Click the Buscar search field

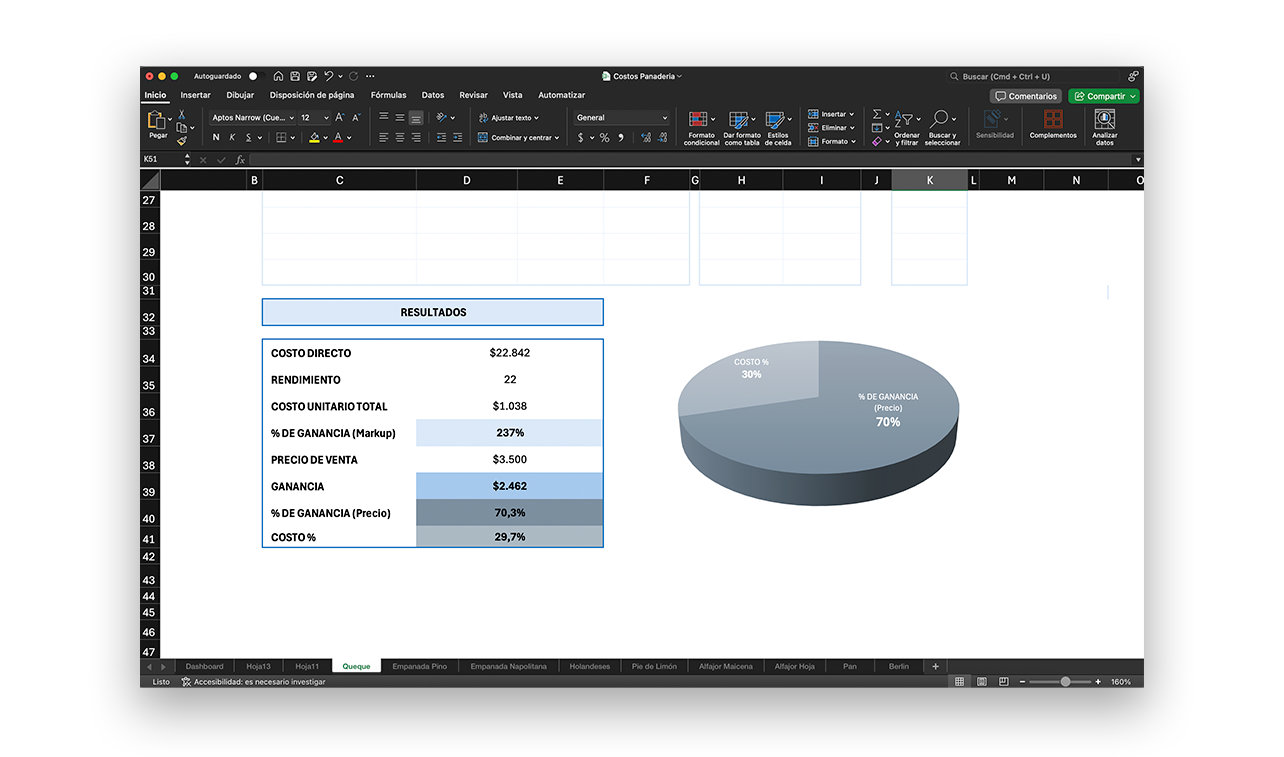(x=1033, y=76)
